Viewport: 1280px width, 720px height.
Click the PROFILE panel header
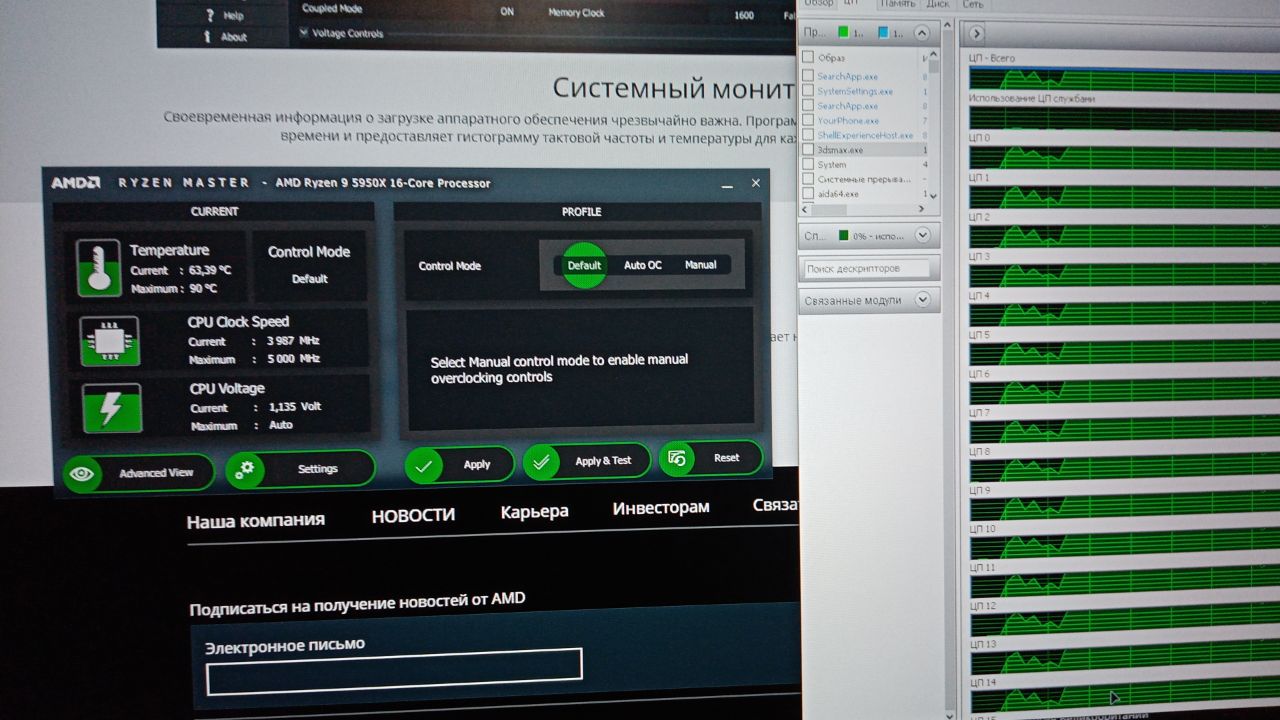point(581,212)
